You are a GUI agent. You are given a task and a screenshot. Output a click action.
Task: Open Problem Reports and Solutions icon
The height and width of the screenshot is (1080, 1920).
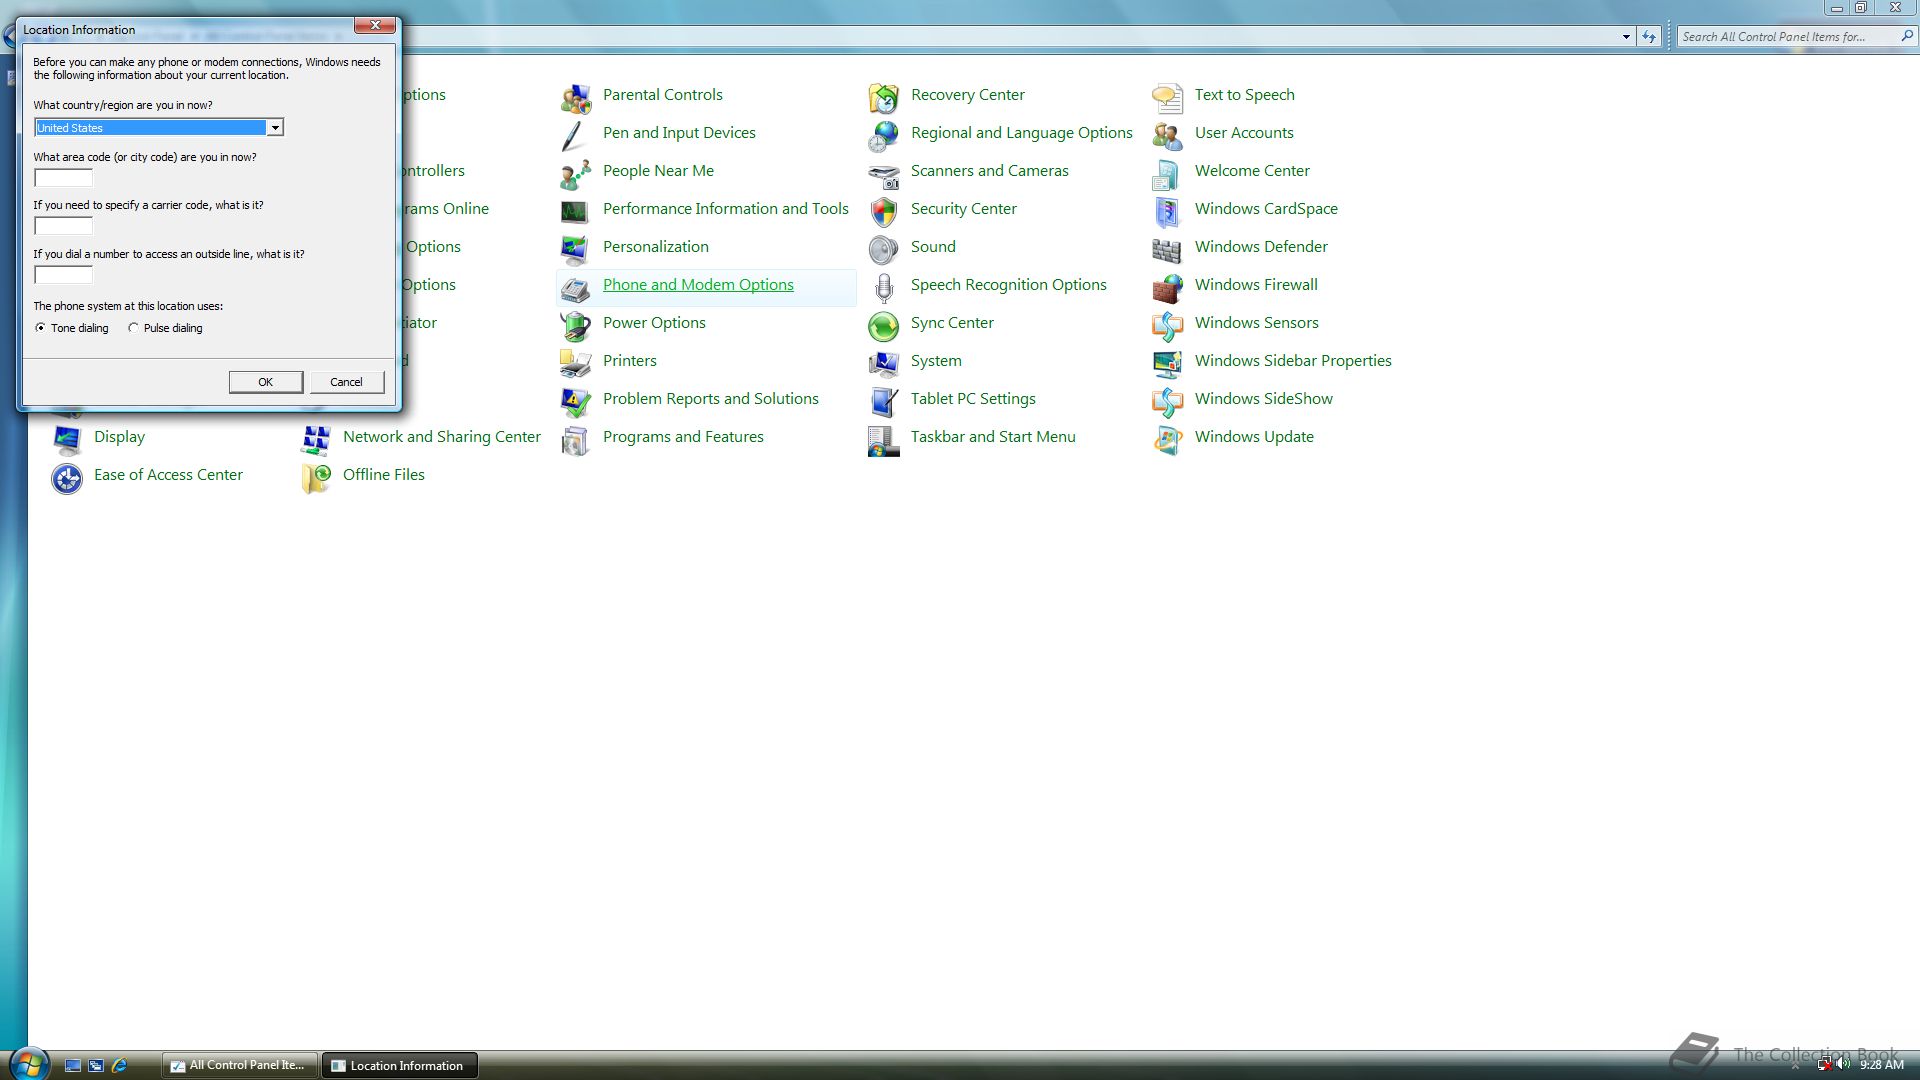click(x=575, y=401)
